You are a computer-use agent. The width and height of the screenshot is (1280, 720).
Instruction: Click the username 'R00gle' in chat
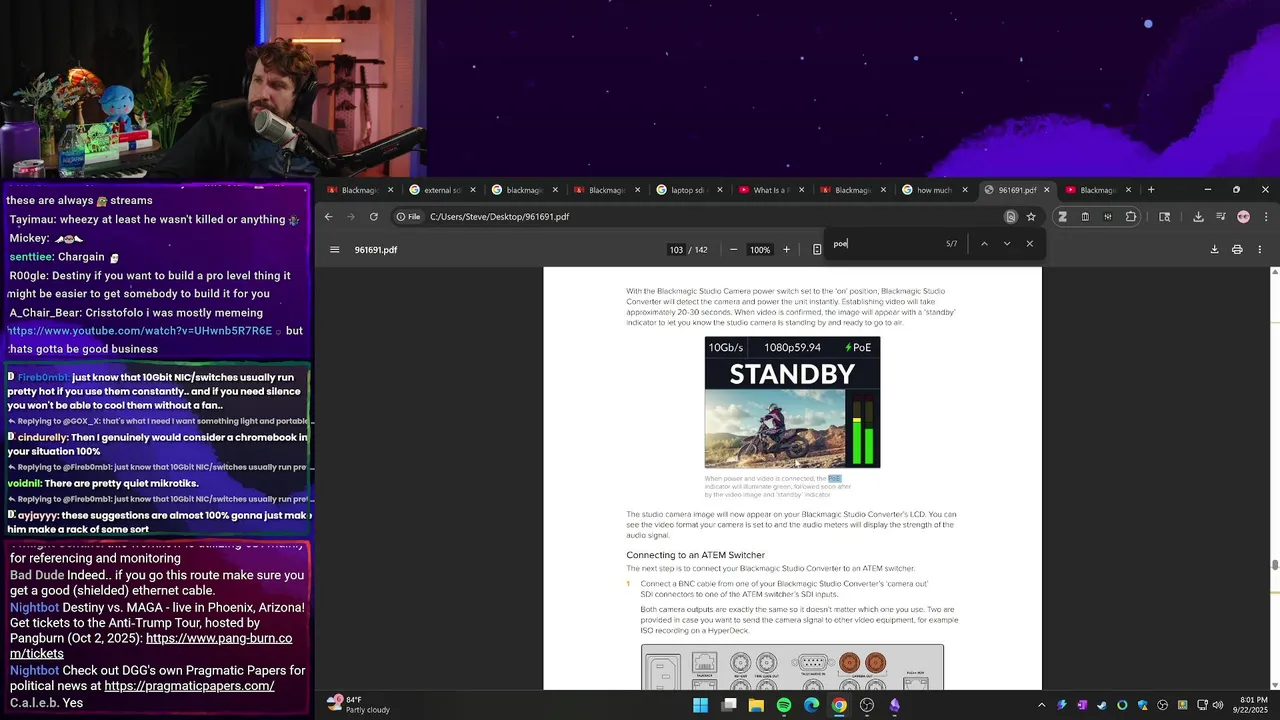[x=29, y=276]
